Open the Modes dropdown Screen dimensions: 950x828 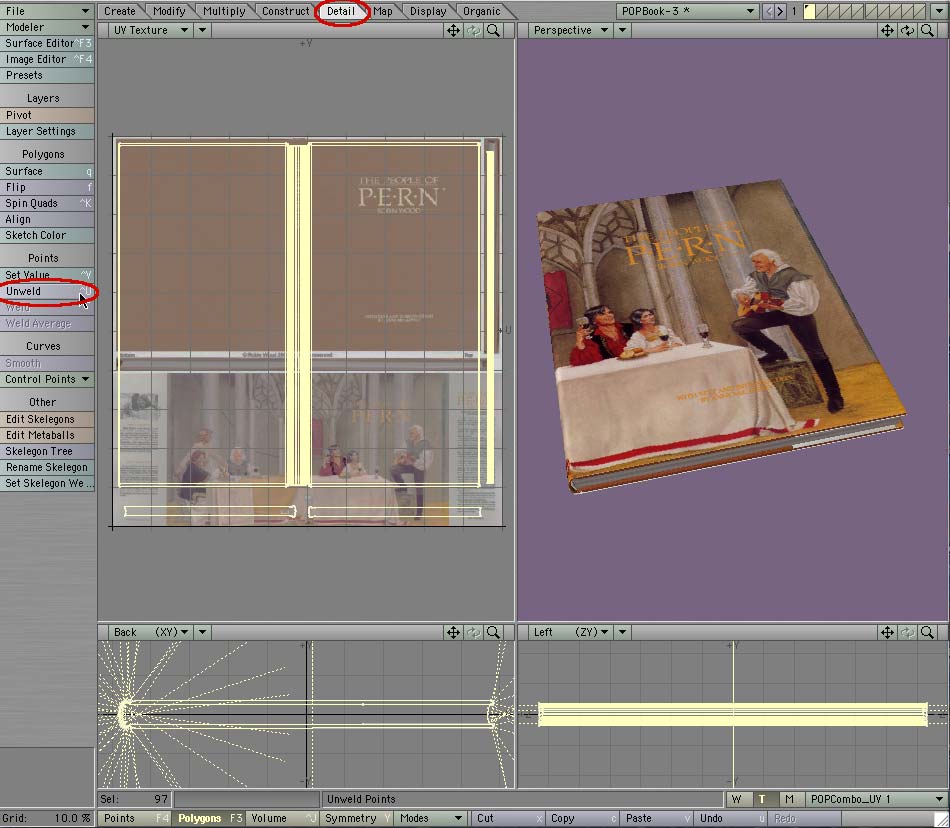point(430,818)
